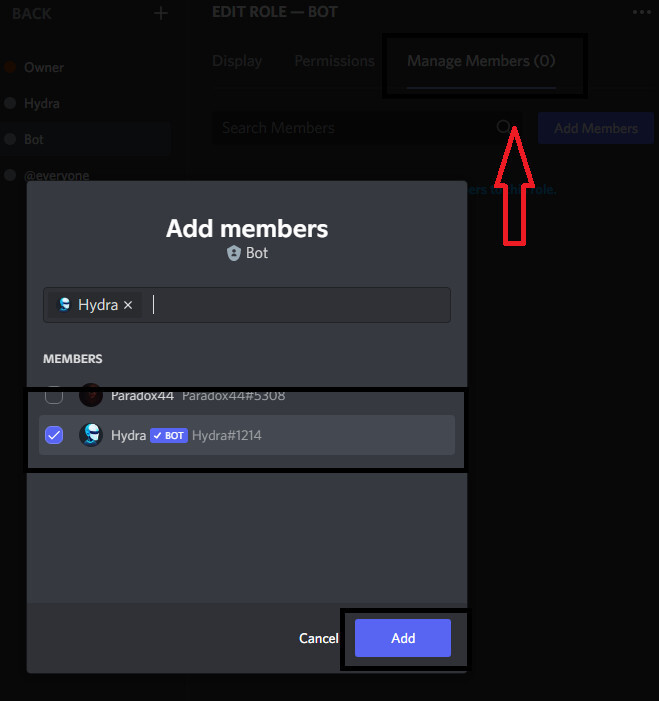Open the Manage Members tab
Viewport: 659px width, 701px height.
point(481,61)
